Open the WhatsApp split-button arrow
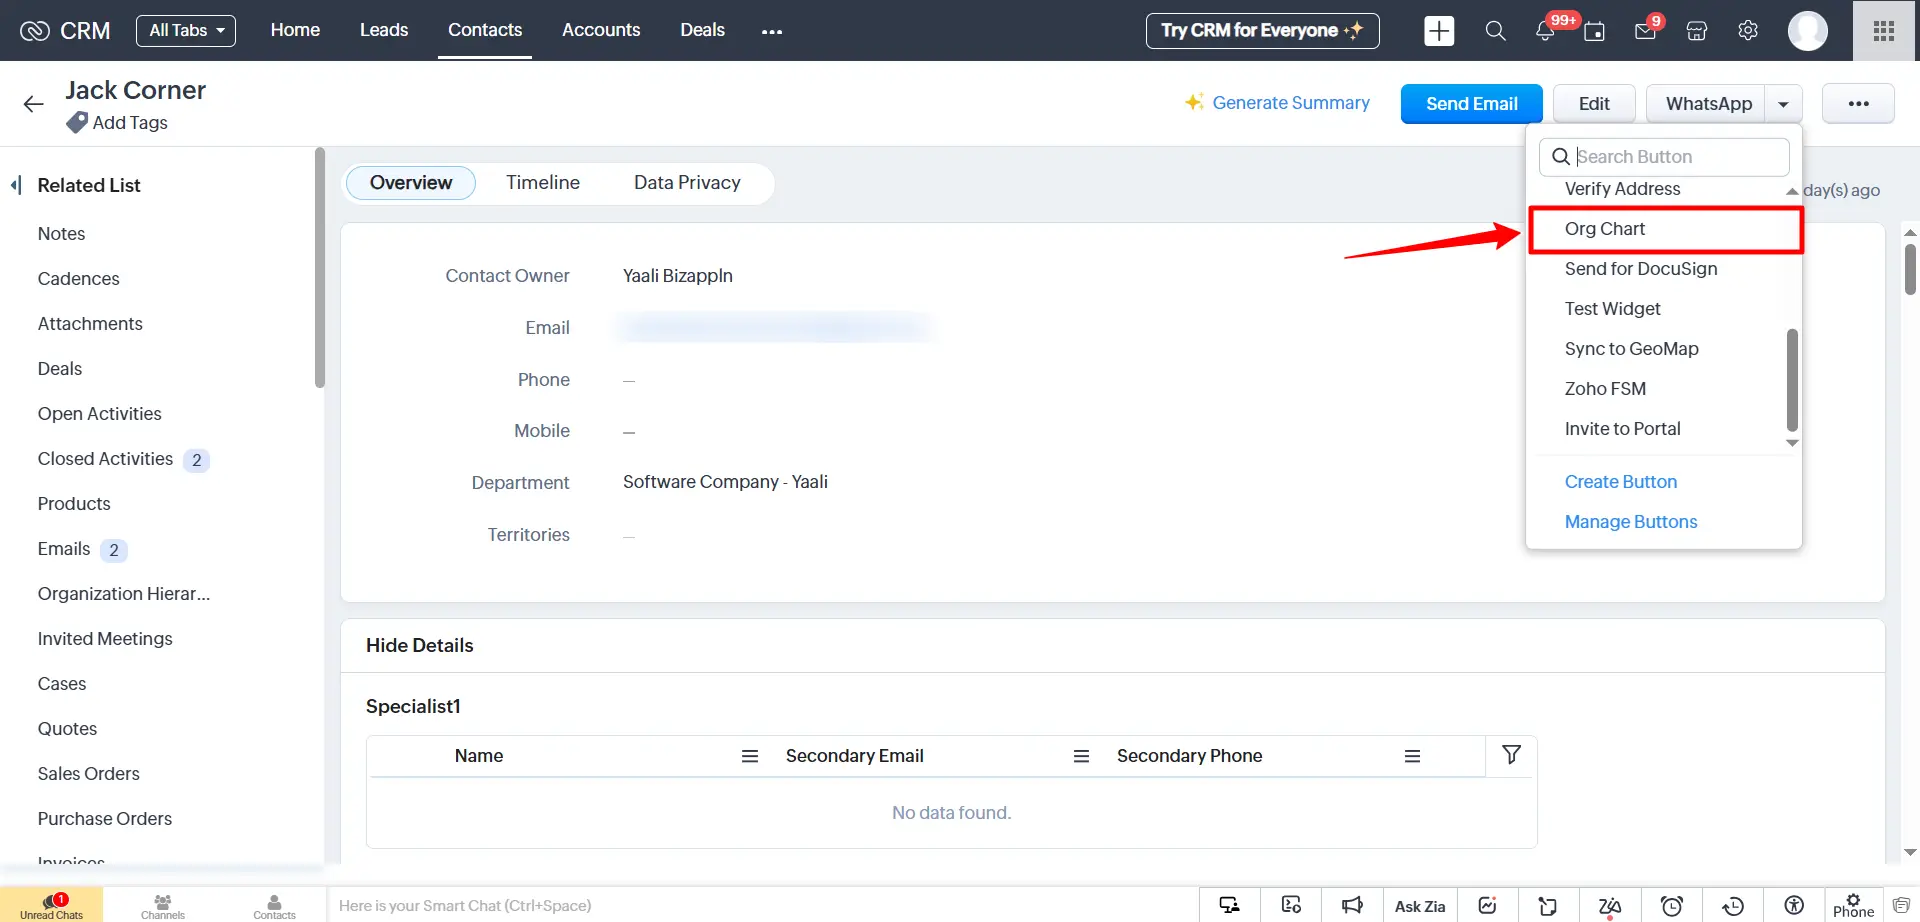 (x=1783, y=103)
